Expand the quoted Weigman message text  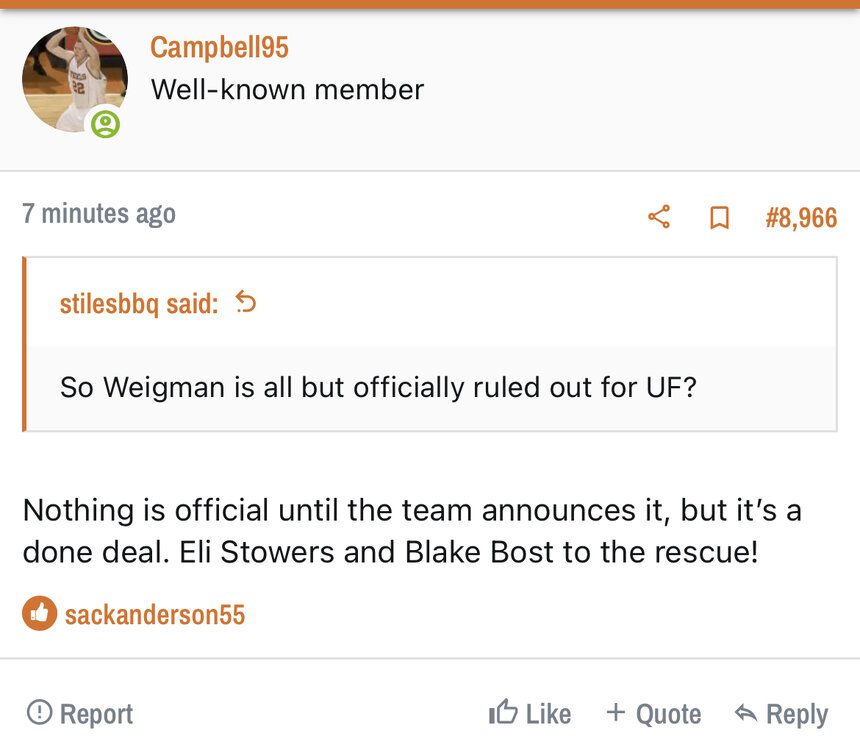click(378, 387)
